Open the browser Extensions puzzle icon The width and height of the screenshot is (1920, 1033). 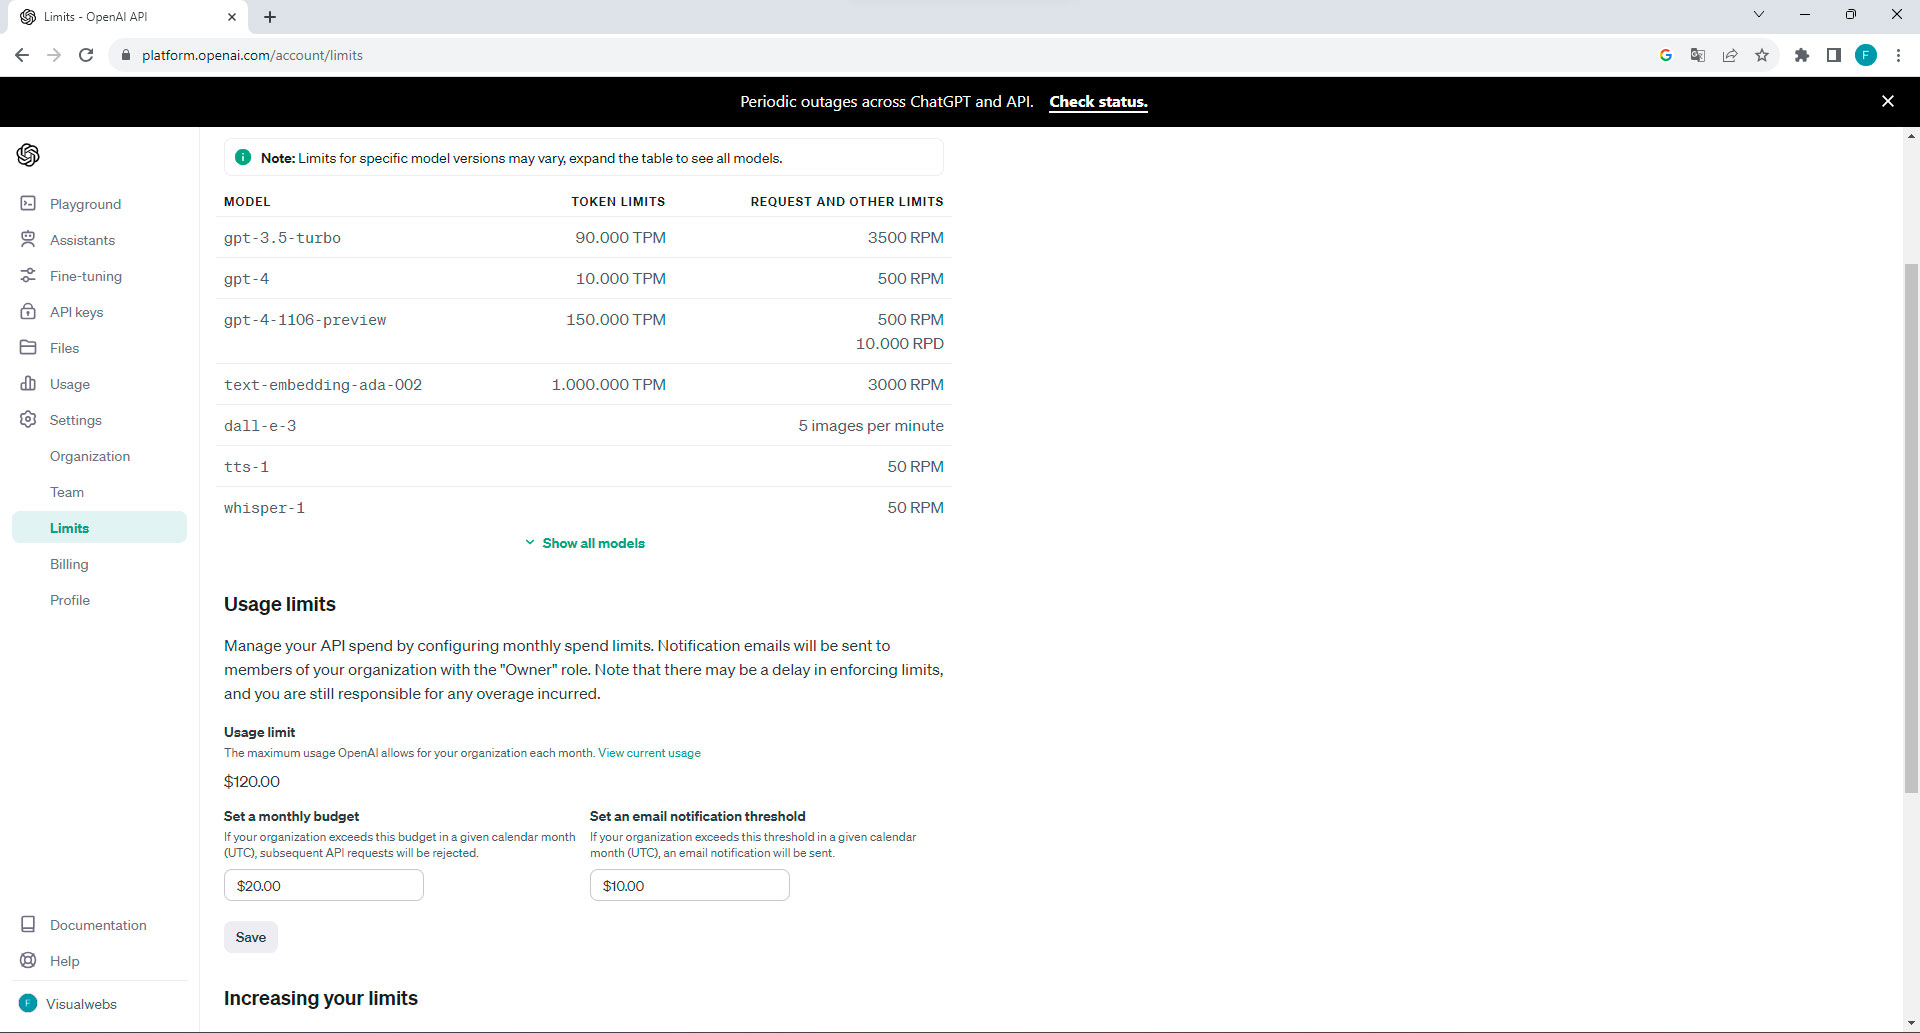[1802, 55]
